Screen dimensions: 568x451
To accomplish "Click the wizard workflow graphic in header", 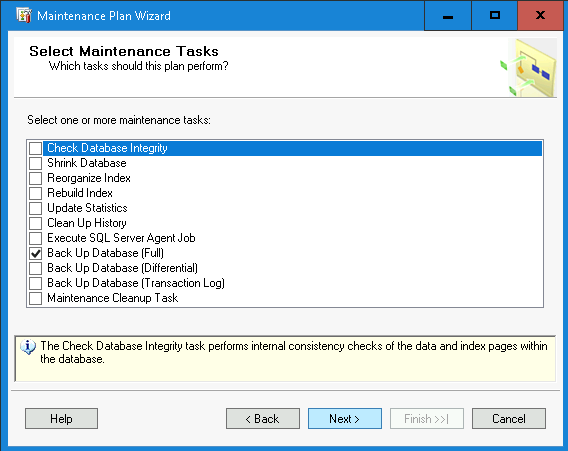I will (529, 68).
